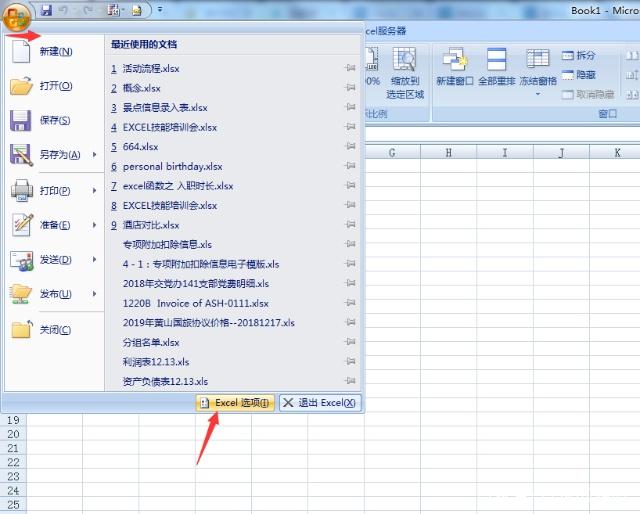This screenshot has height=514, width=640.
Task: Choose 打开(O) from the Office menu
Action: point(55,86)
